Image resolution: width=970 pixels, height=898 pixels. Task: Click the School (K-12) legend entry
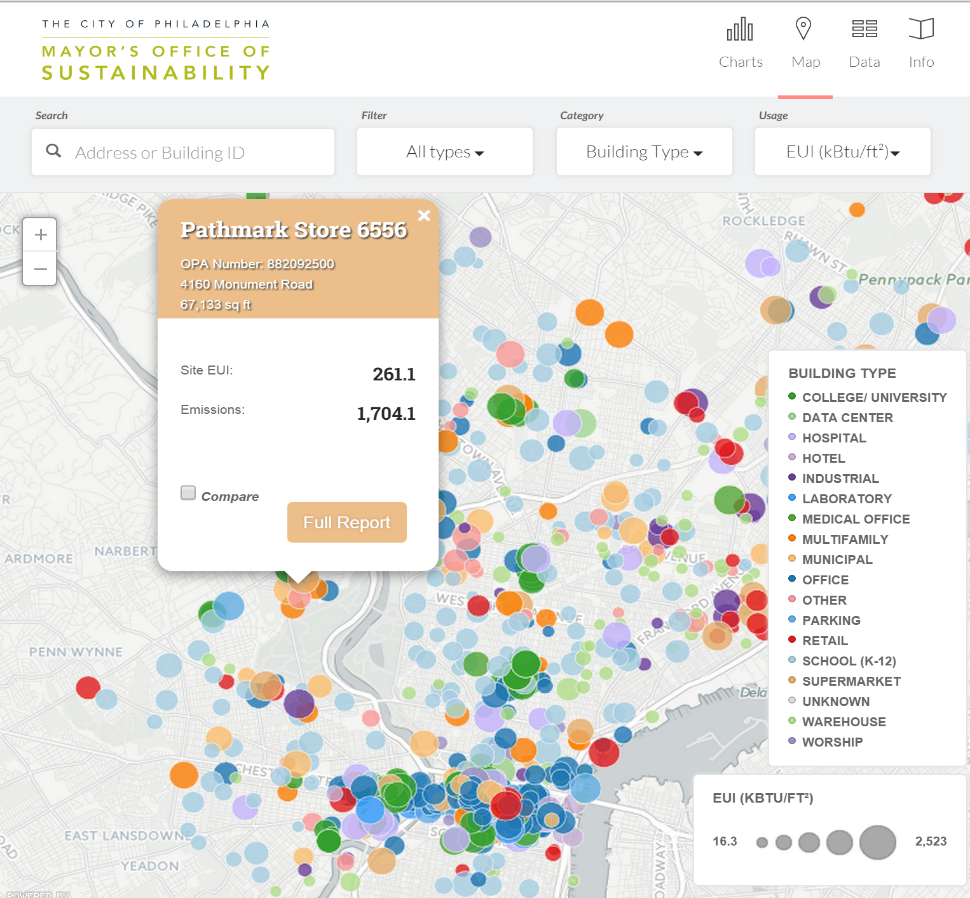click(x=842, y=661)
